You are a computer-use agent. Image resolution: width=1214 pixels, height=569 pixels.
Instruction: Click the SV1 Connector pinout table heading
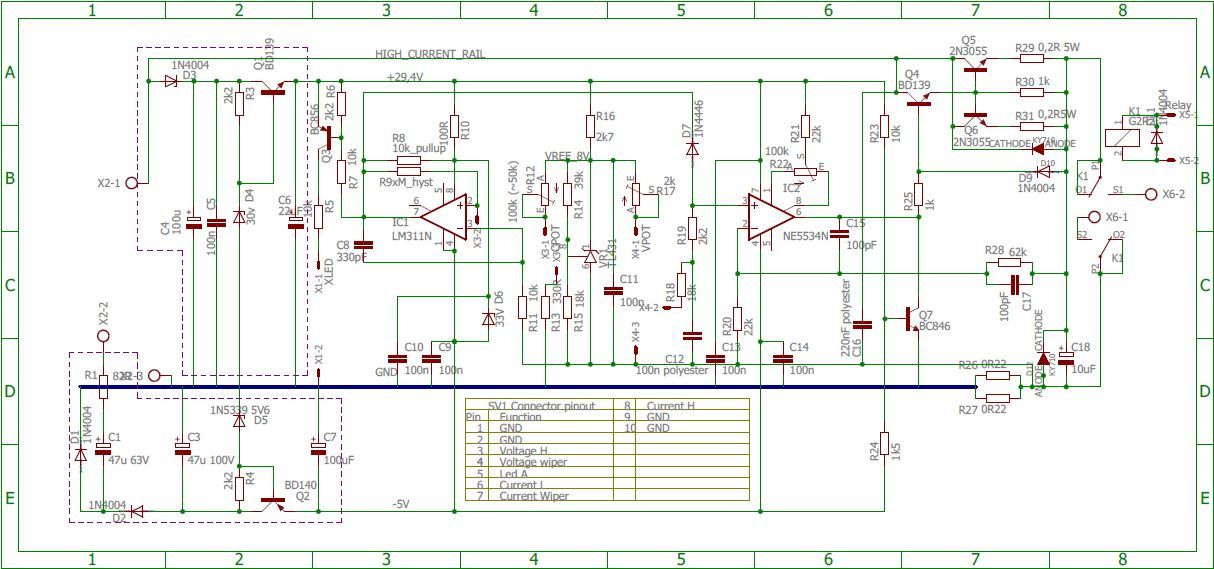(x=541, y=405)
